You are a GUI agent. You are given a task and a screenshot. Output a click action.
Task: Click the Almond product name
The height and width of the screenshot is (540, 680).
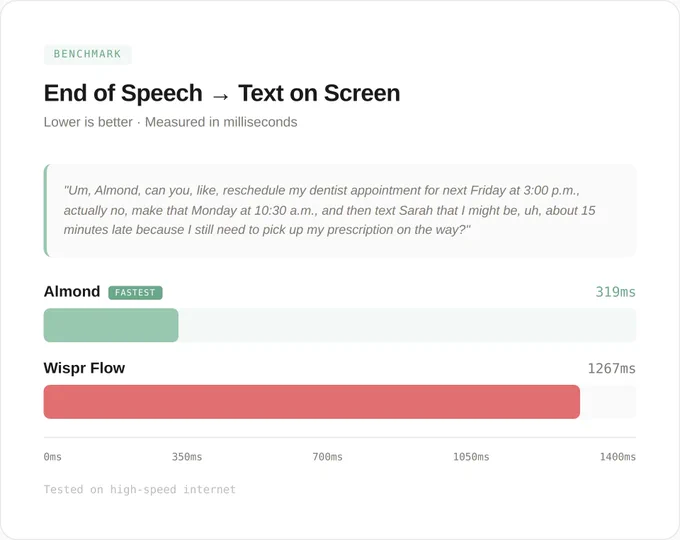click(72, 291)
